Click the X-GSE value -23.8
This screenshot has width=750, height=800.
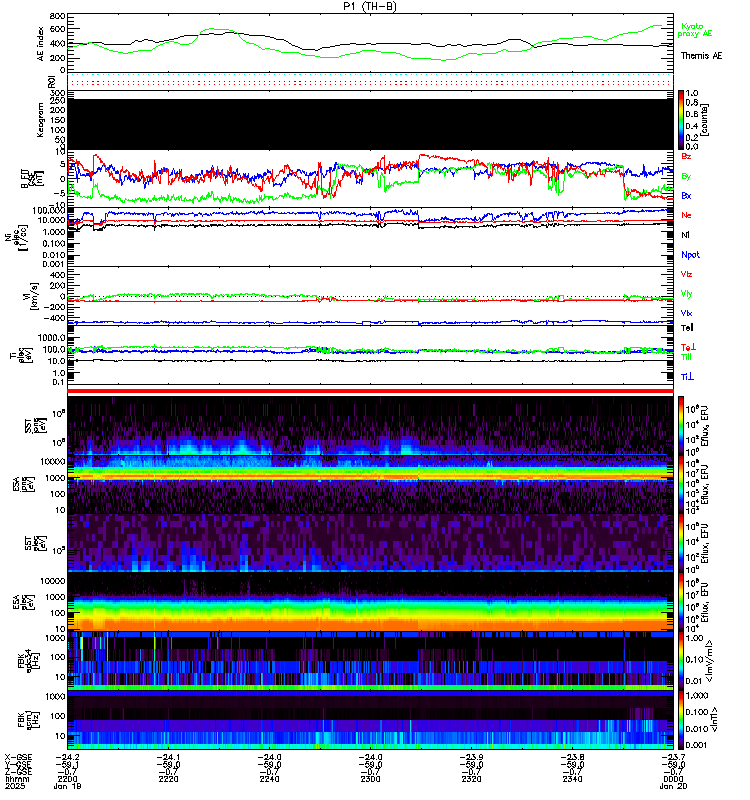[x=572, y=757]
